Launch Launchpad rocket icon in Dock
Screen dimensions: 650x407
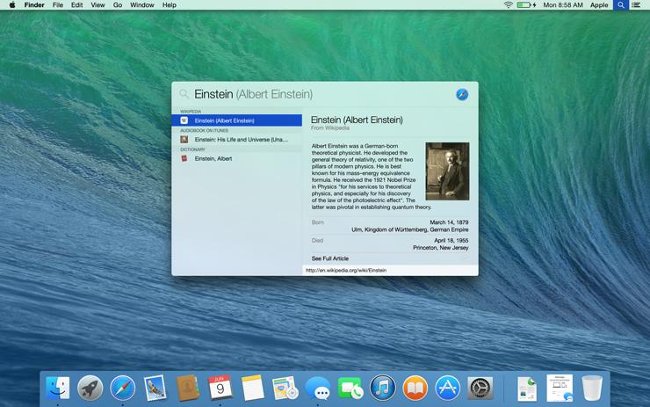coord(90,388)
